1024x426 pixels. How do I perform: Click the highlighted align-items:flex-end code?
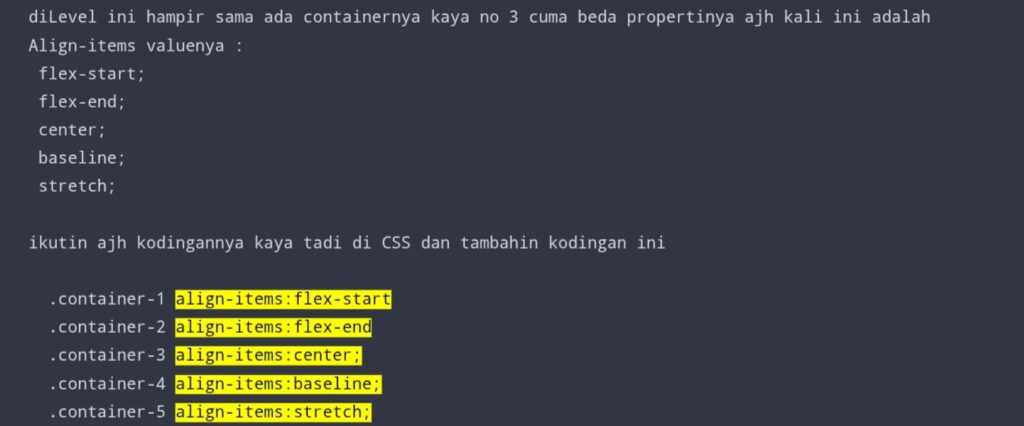click(273, 327)
